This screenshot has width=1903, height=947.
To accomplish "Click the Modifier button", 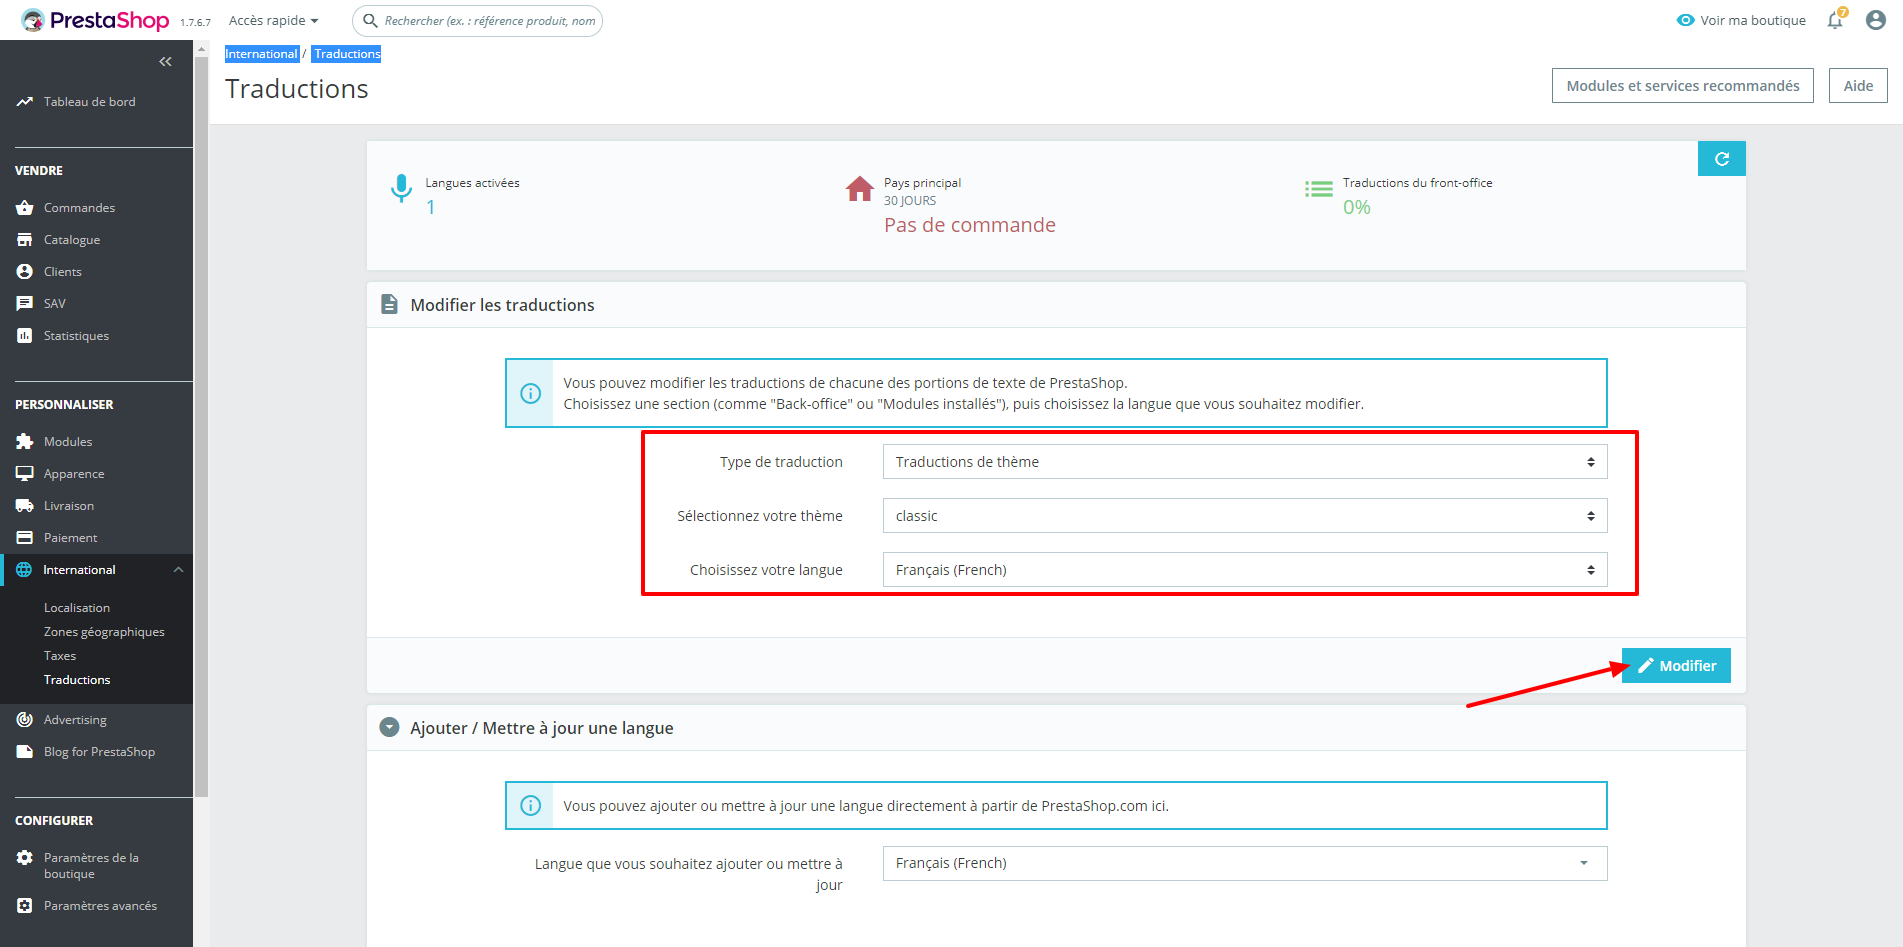I will 1676,666.
